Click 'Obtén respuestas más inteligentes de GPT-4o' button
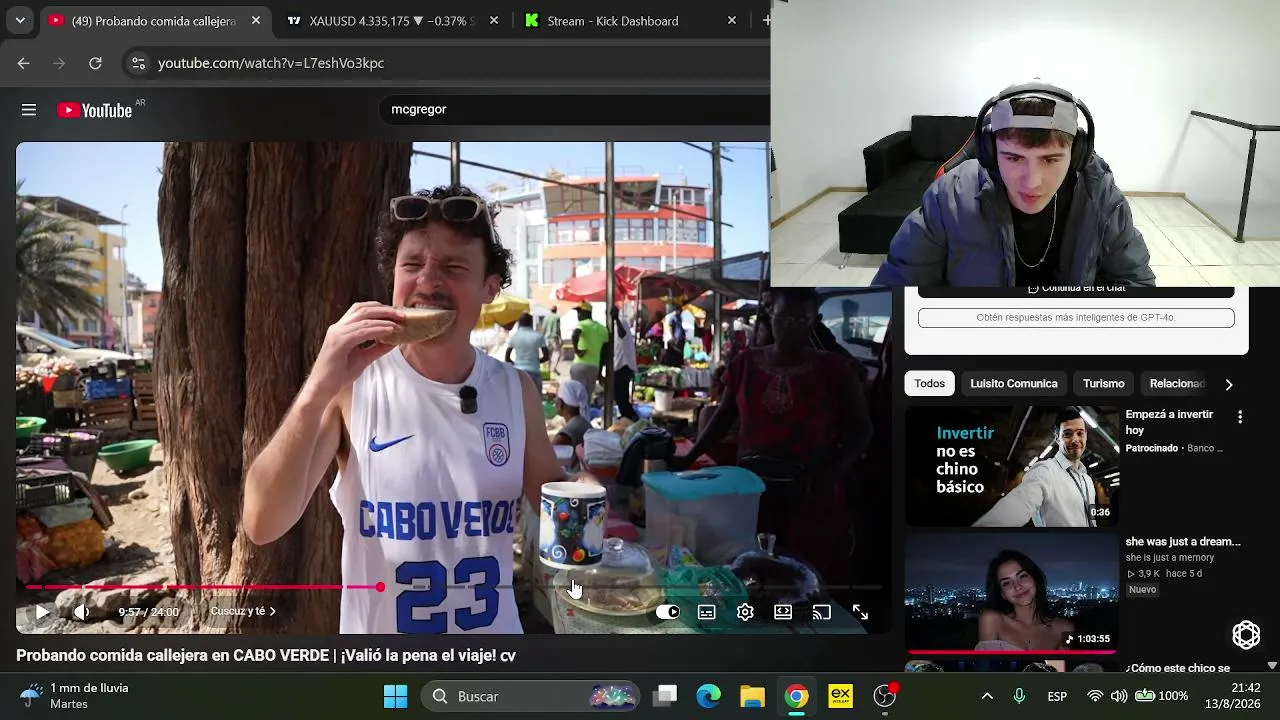The image size is (1280, 720). pos(1076,318)
